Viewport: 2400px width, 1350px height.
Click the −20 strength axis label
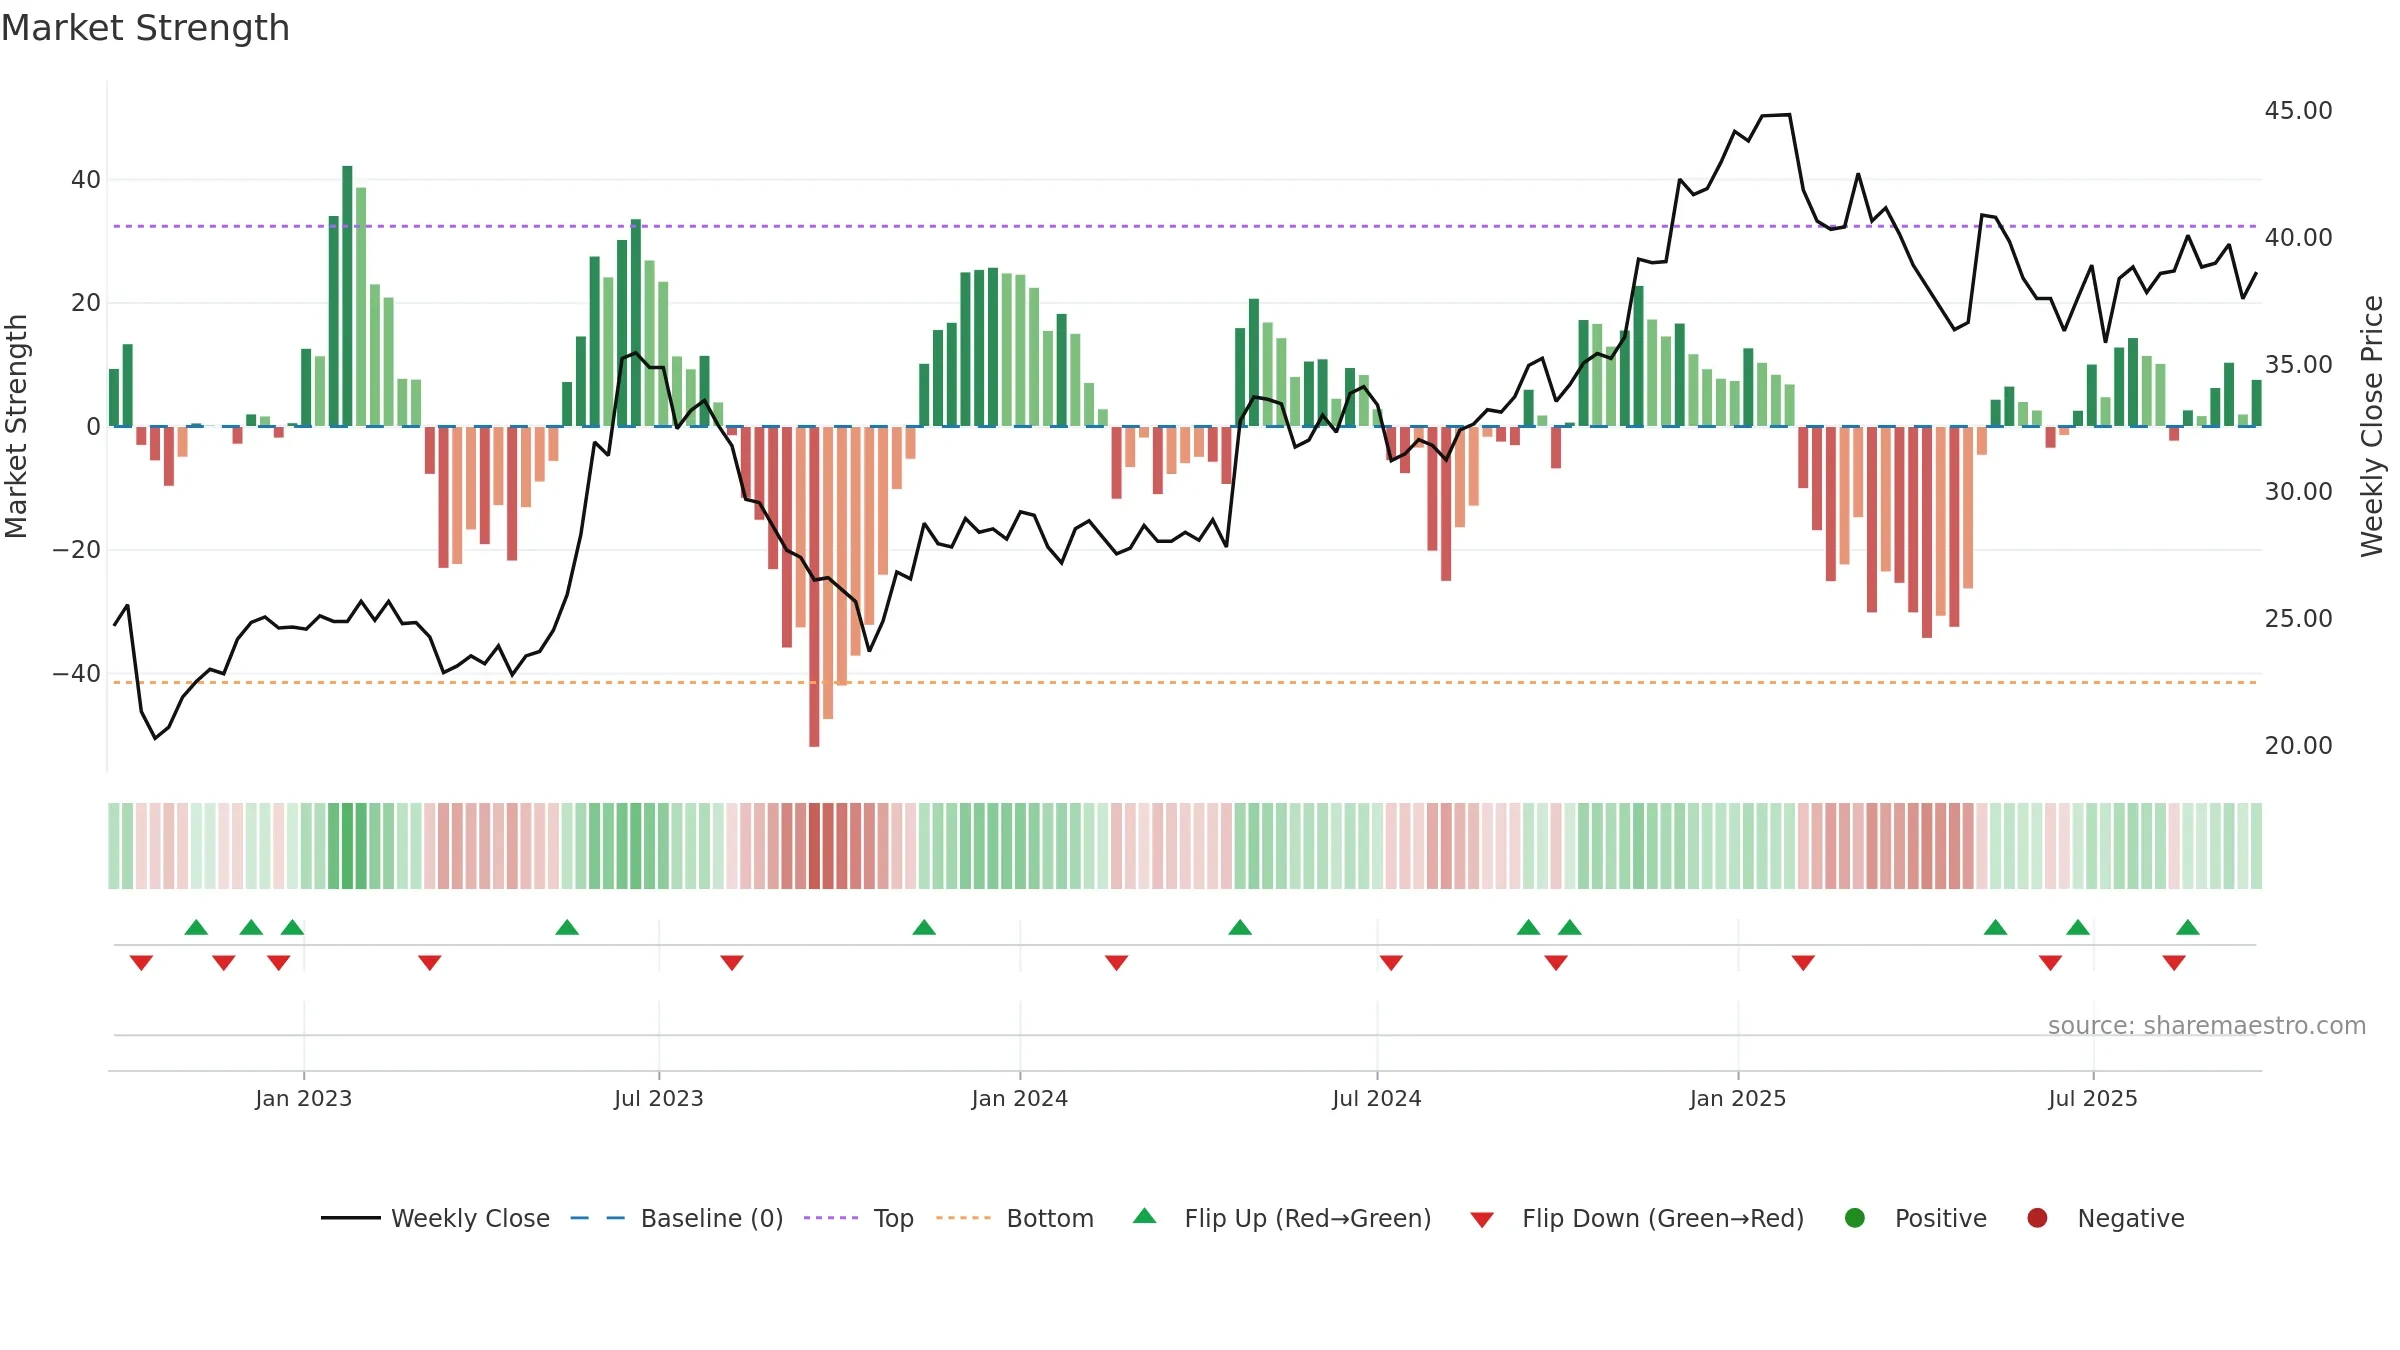(77, 550)
